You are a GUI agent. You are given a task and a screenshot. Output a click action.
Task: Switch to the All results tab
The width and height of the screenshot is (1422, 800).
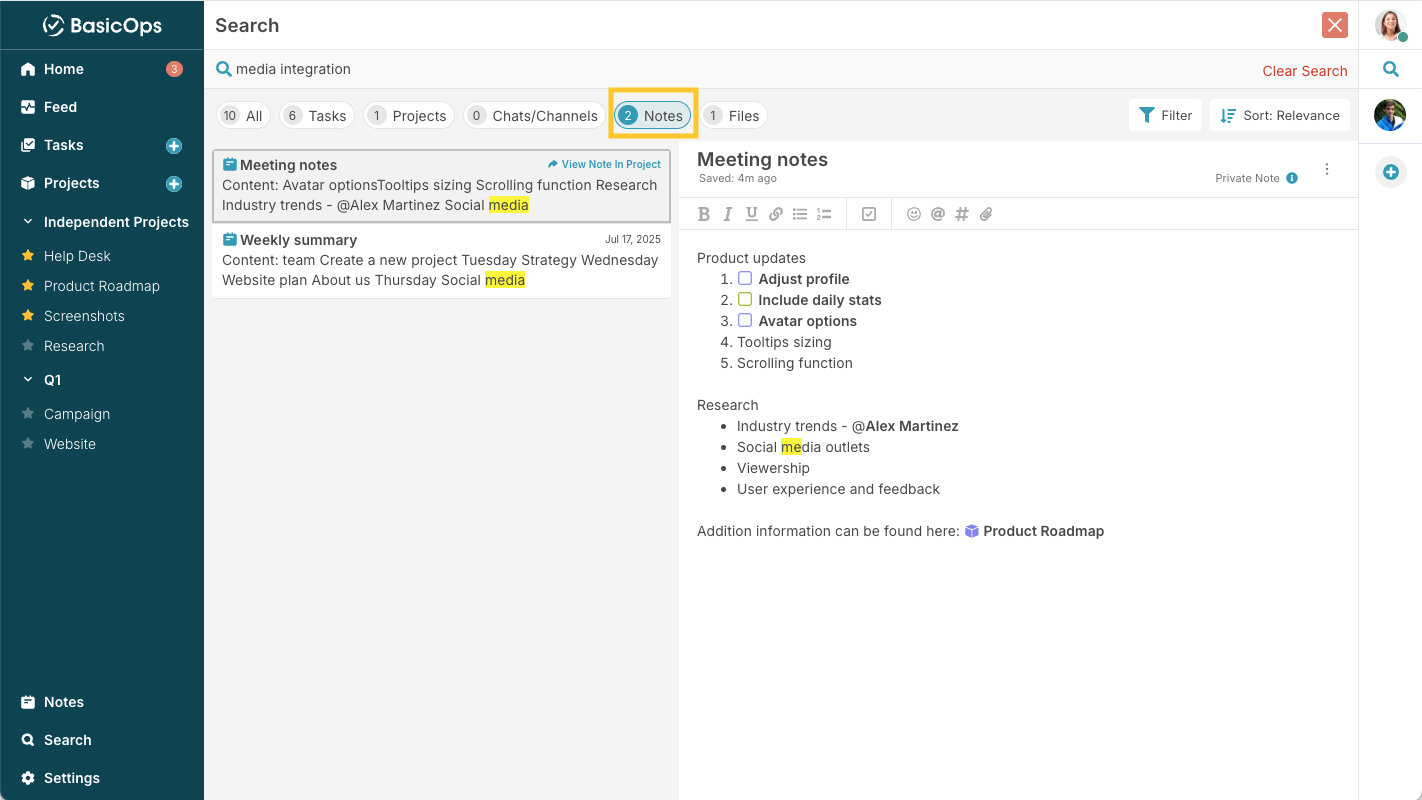[x=243, y=116]
